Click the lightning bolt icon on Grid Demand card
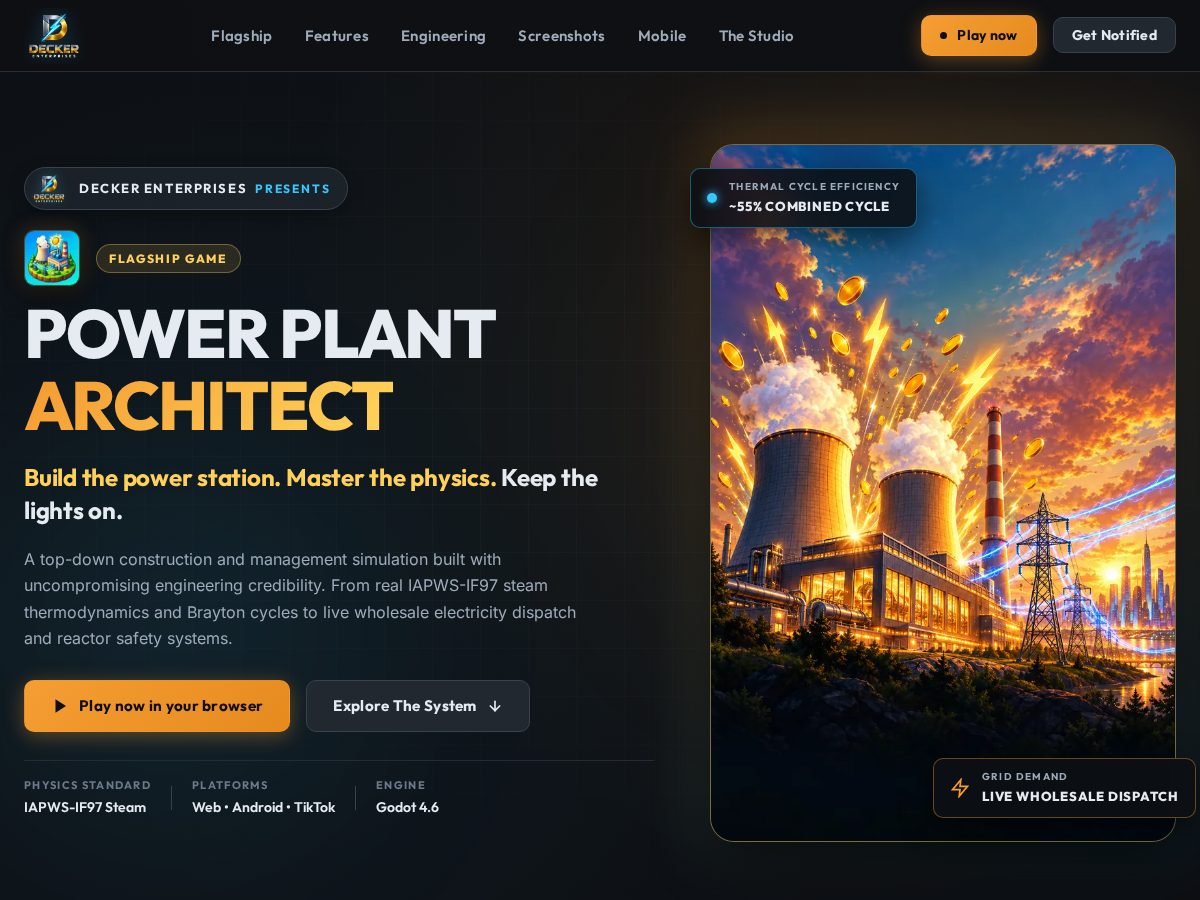The image size is (1200, 900). [960, 788]
